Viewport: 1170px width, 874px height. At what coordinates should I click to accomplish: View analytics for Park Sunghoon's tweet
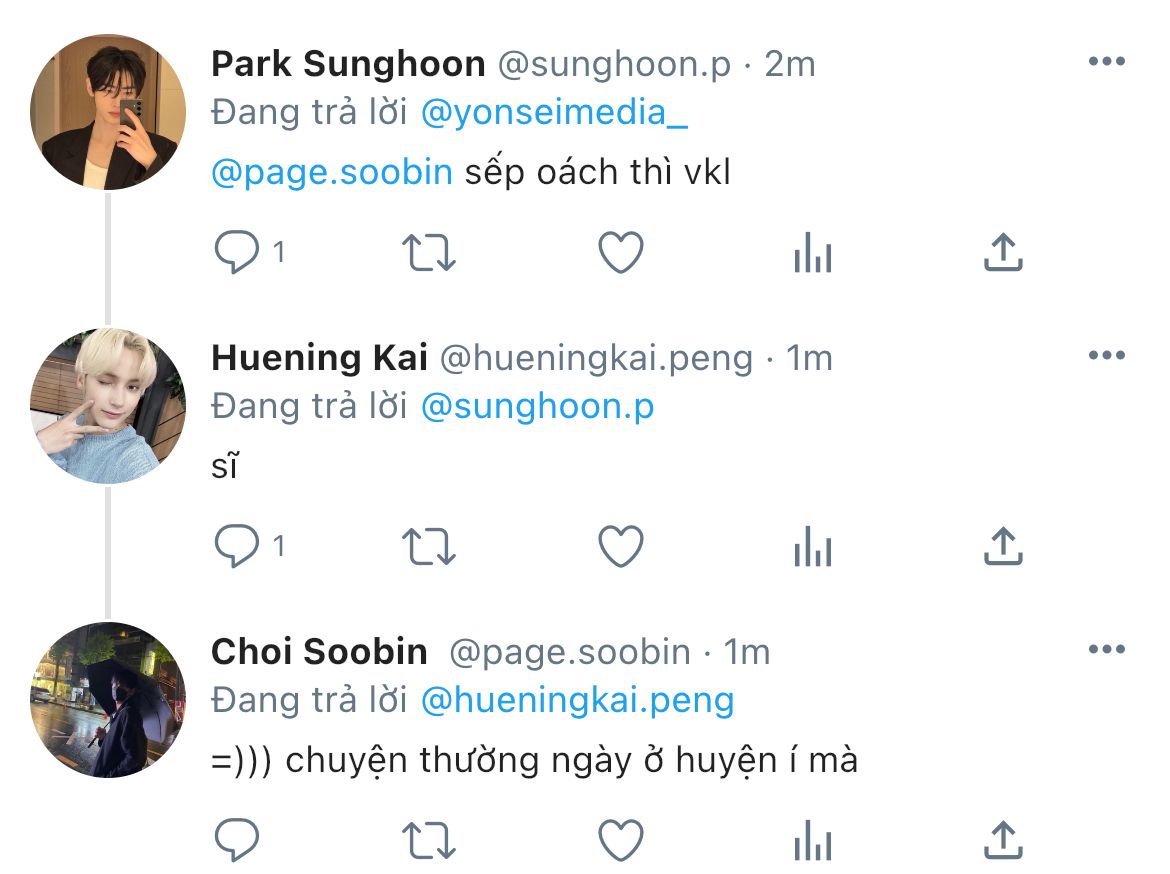pyautogui.click(x=812, y=253)
